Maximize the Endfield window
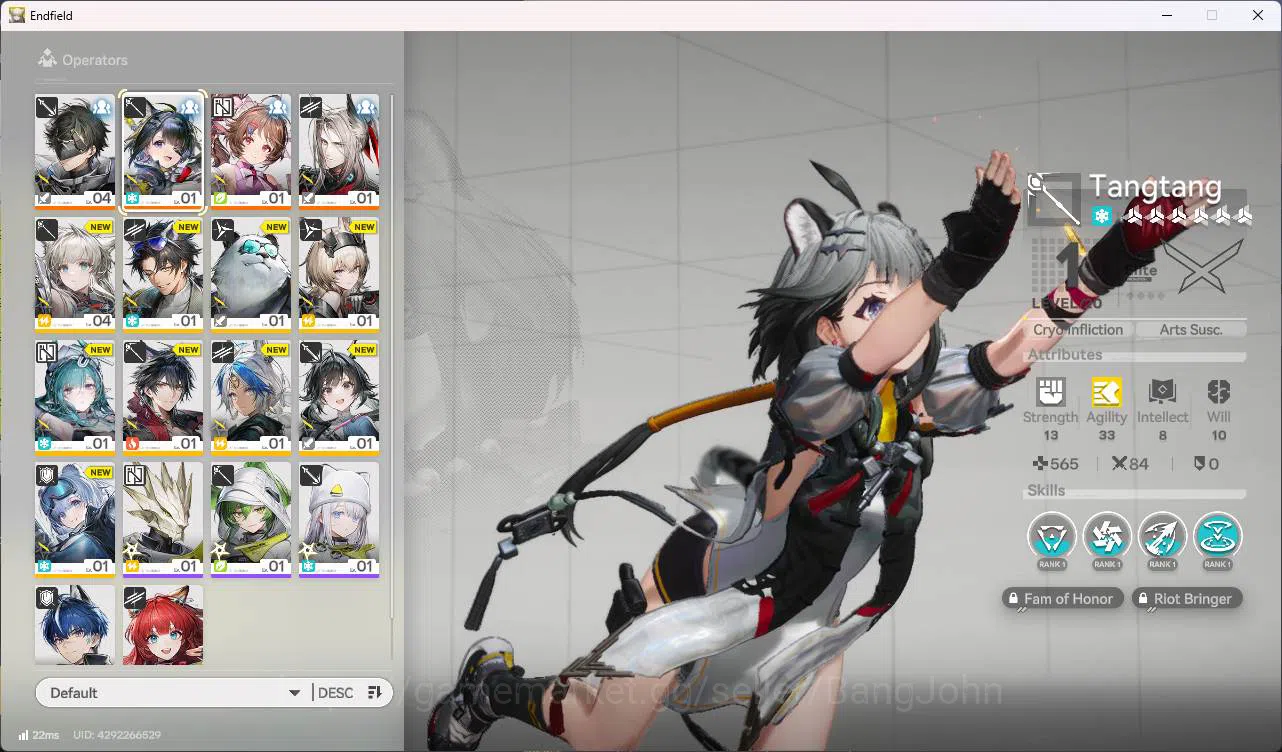 [x=1212, y=15]
